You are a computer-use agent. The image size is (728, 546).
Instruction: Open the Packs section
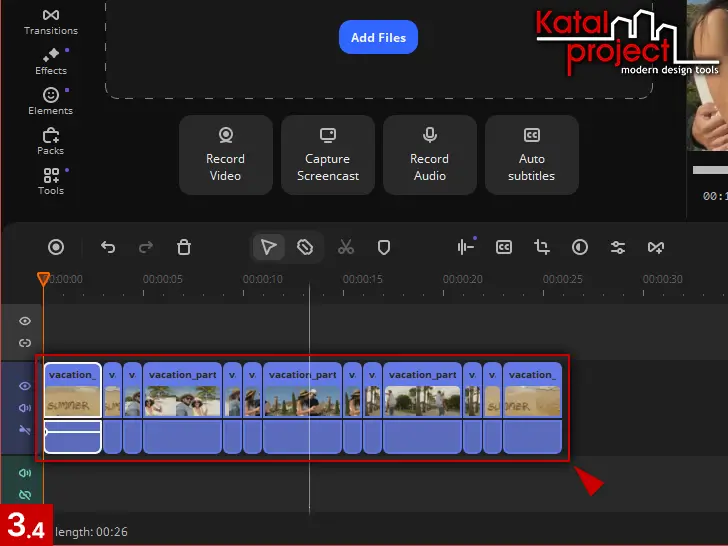50,141
